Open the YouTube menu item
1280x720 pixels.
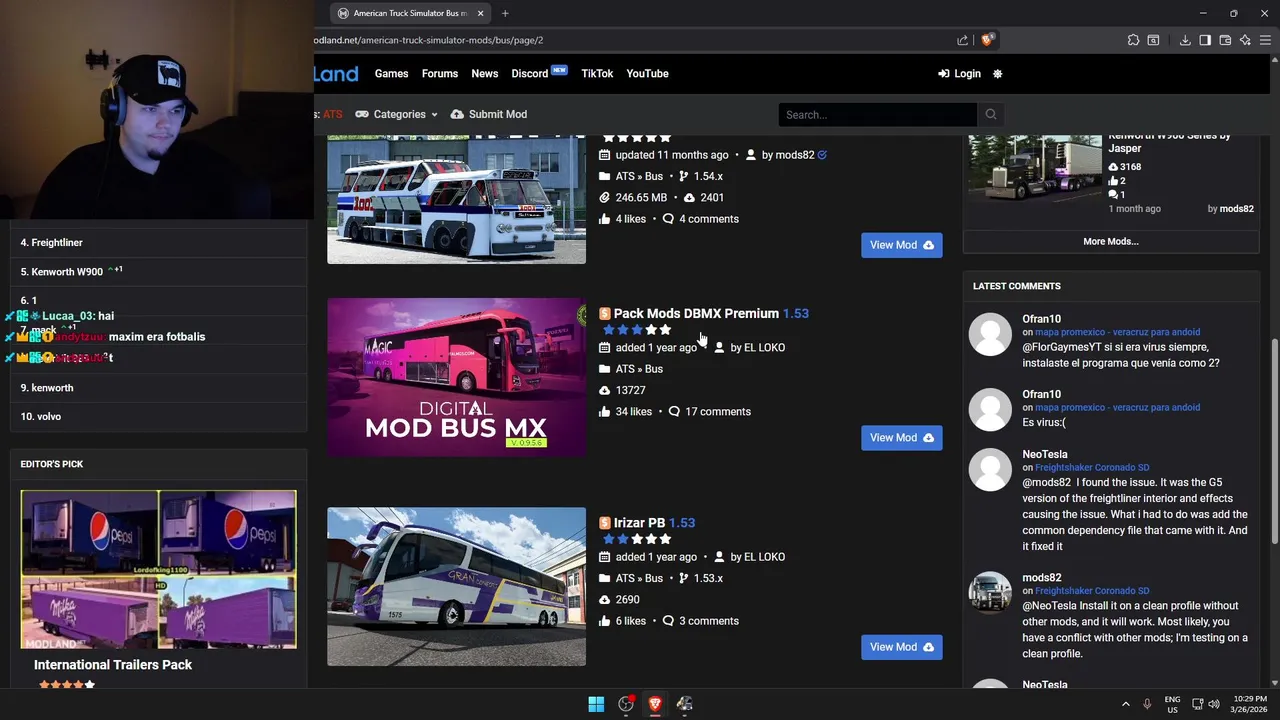[647, 74]
